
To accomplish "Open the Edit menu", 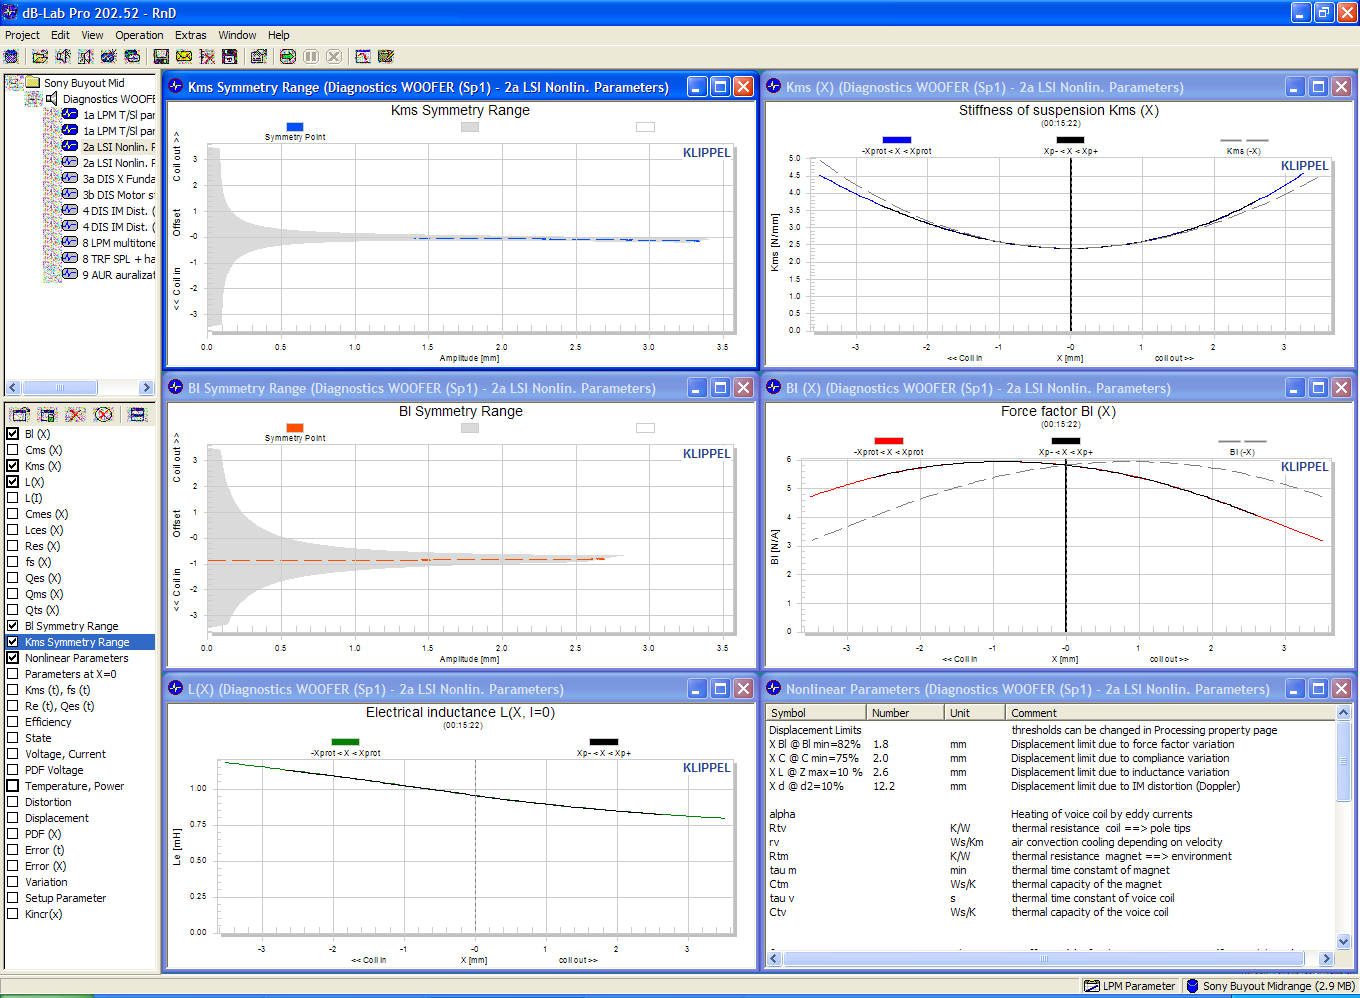I will pyautogui.click(x=61, y=35).
